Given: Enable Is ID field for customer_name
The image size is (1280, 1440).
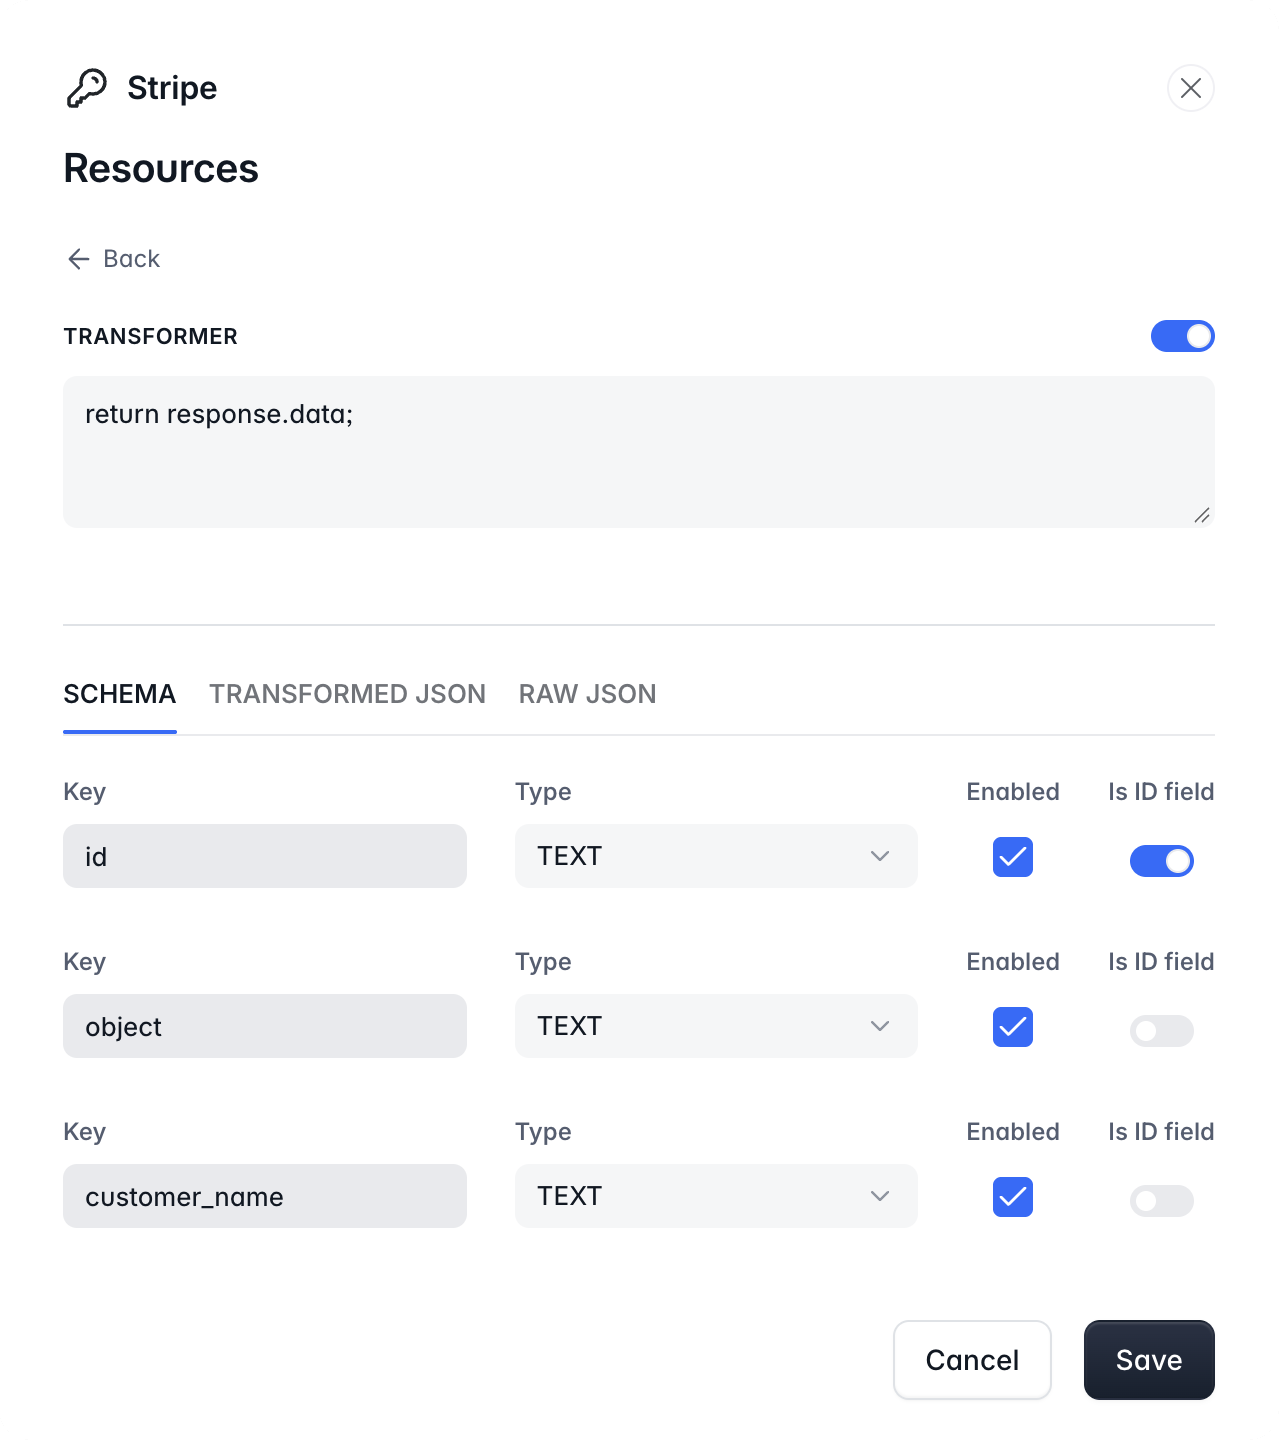Looking at the screenshot, I should coord(1161,1201).
